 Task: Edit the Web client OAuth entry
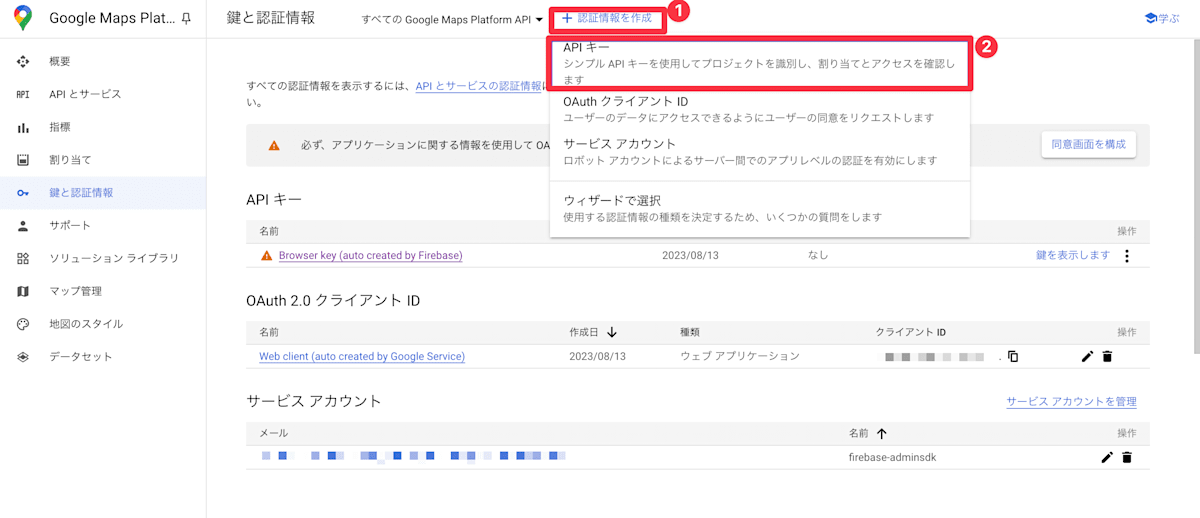(x=1088, y=356)
